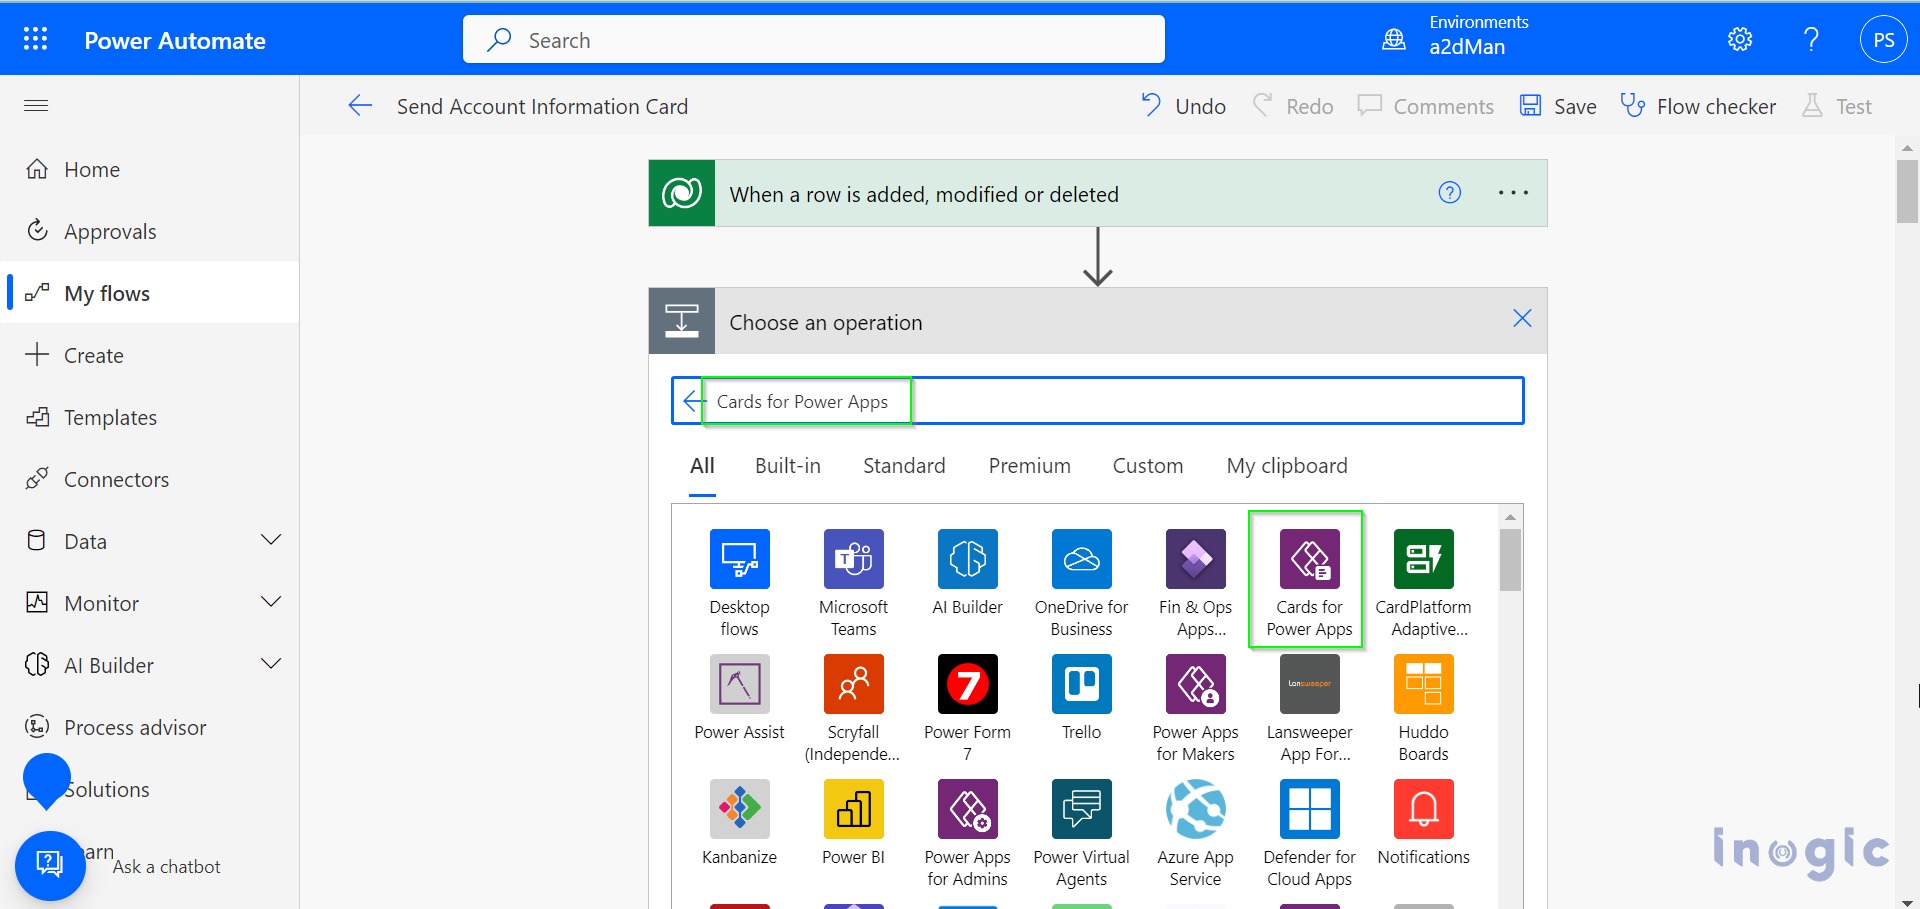The image size is (1920, 909).
Task: Show help for the trigger step
Action: coord(1449,193)
